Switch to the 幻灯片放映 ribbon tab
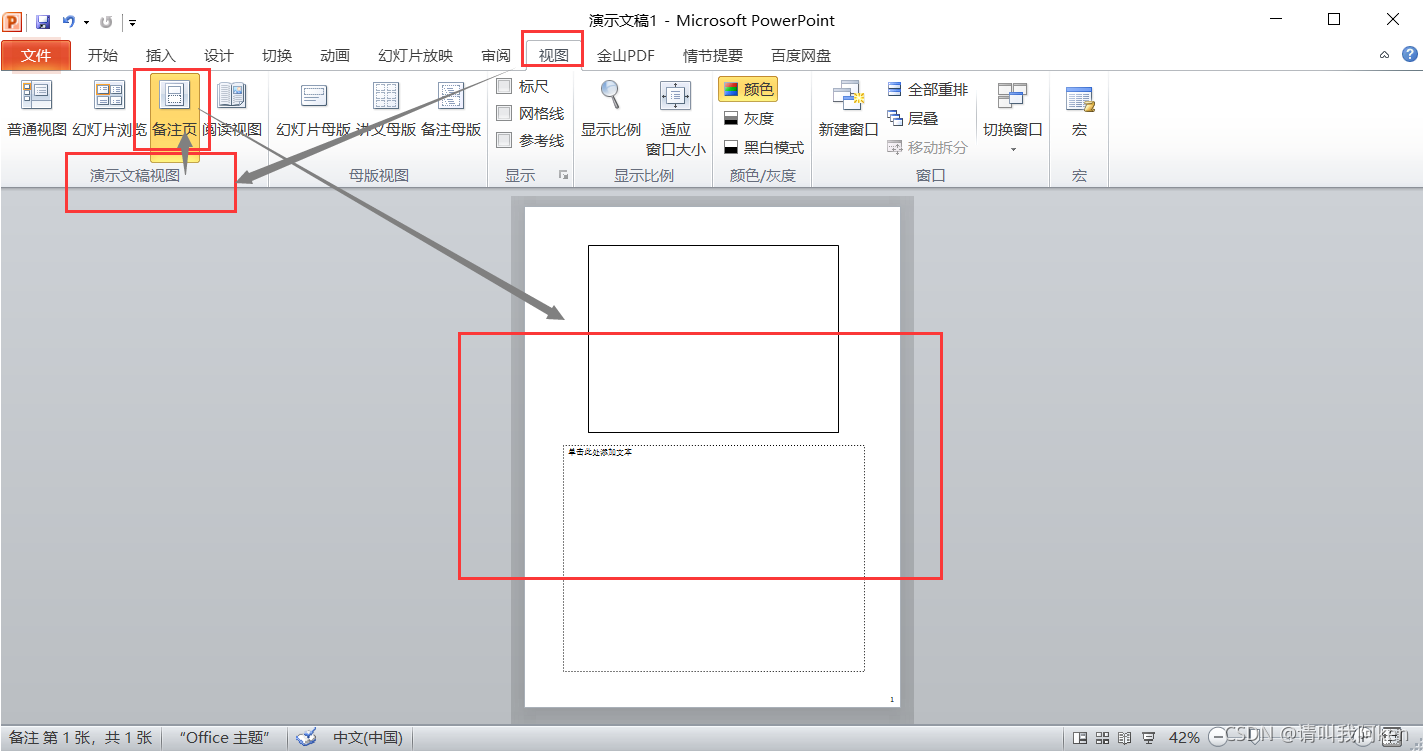 415,56
